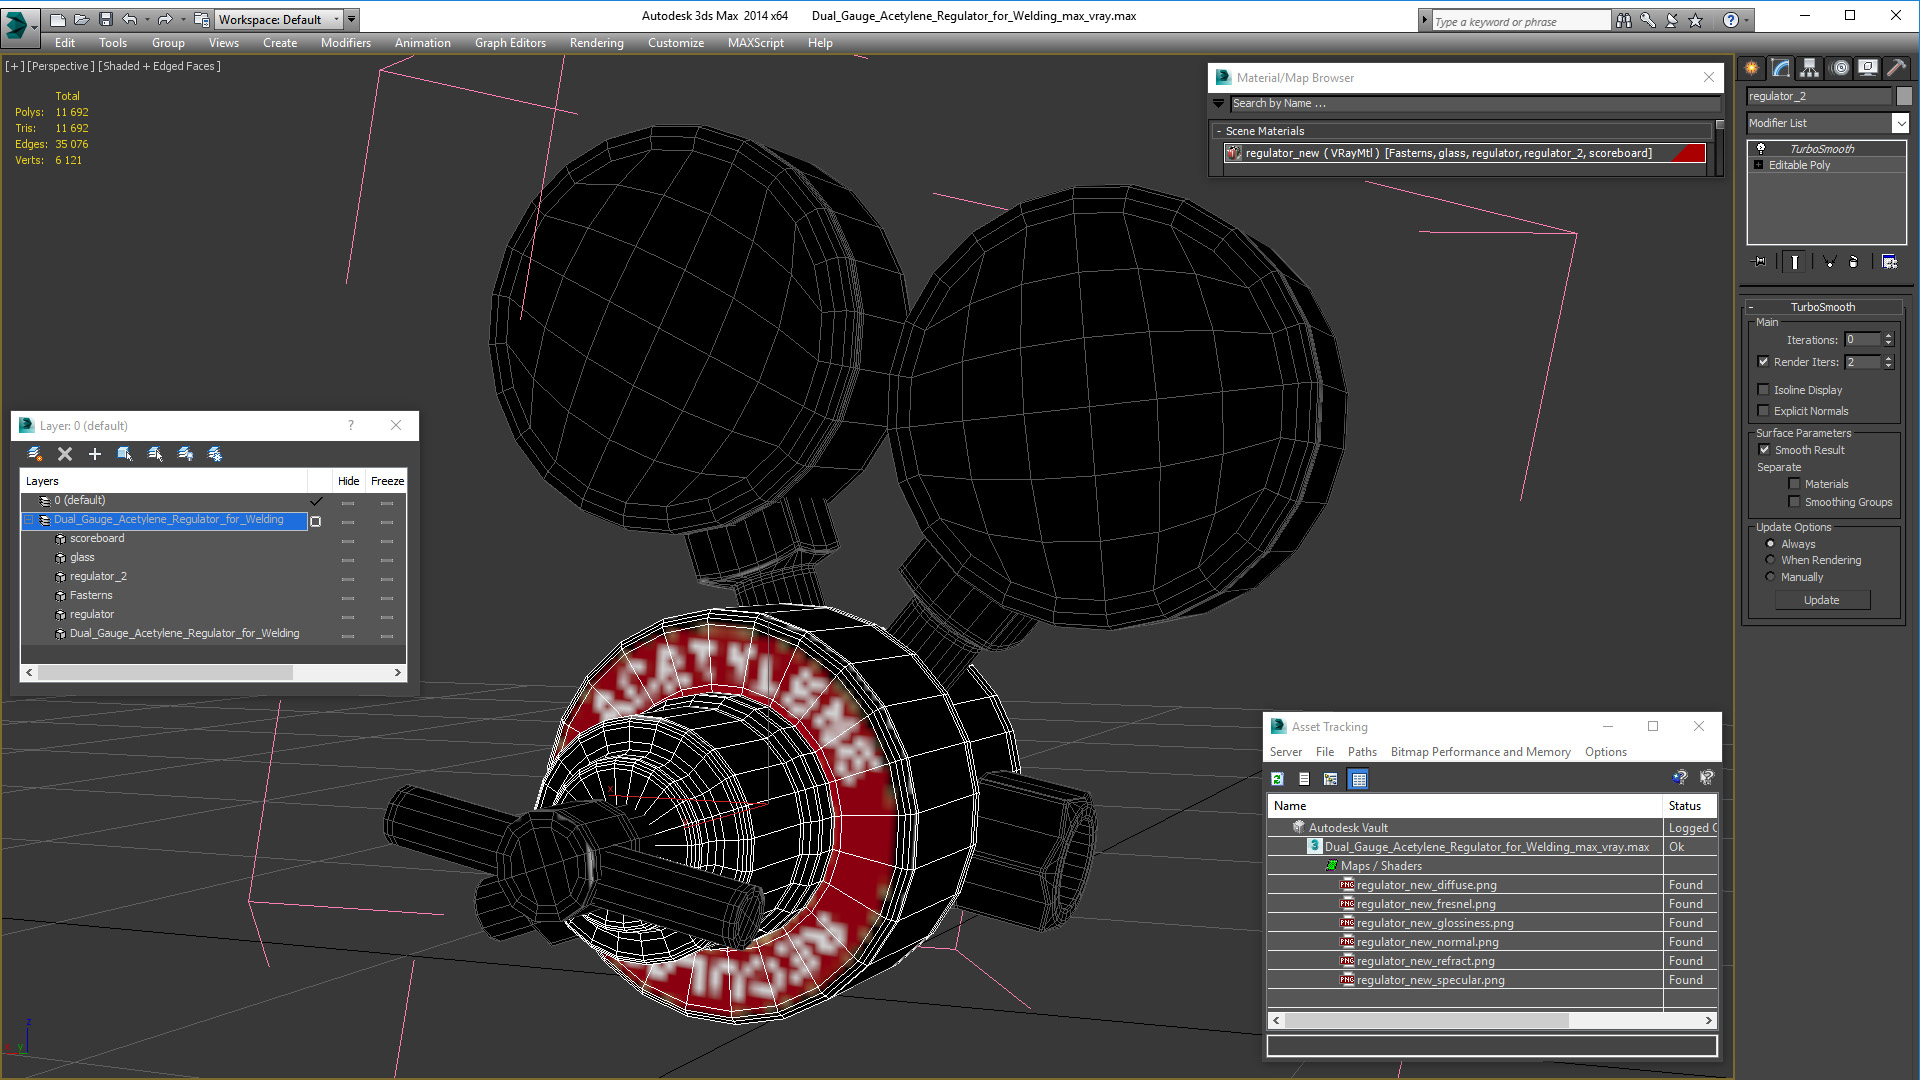Enable Separate by Materials checkbox
This screenshot has width=1920, height=1080.
coord(1794,484)
